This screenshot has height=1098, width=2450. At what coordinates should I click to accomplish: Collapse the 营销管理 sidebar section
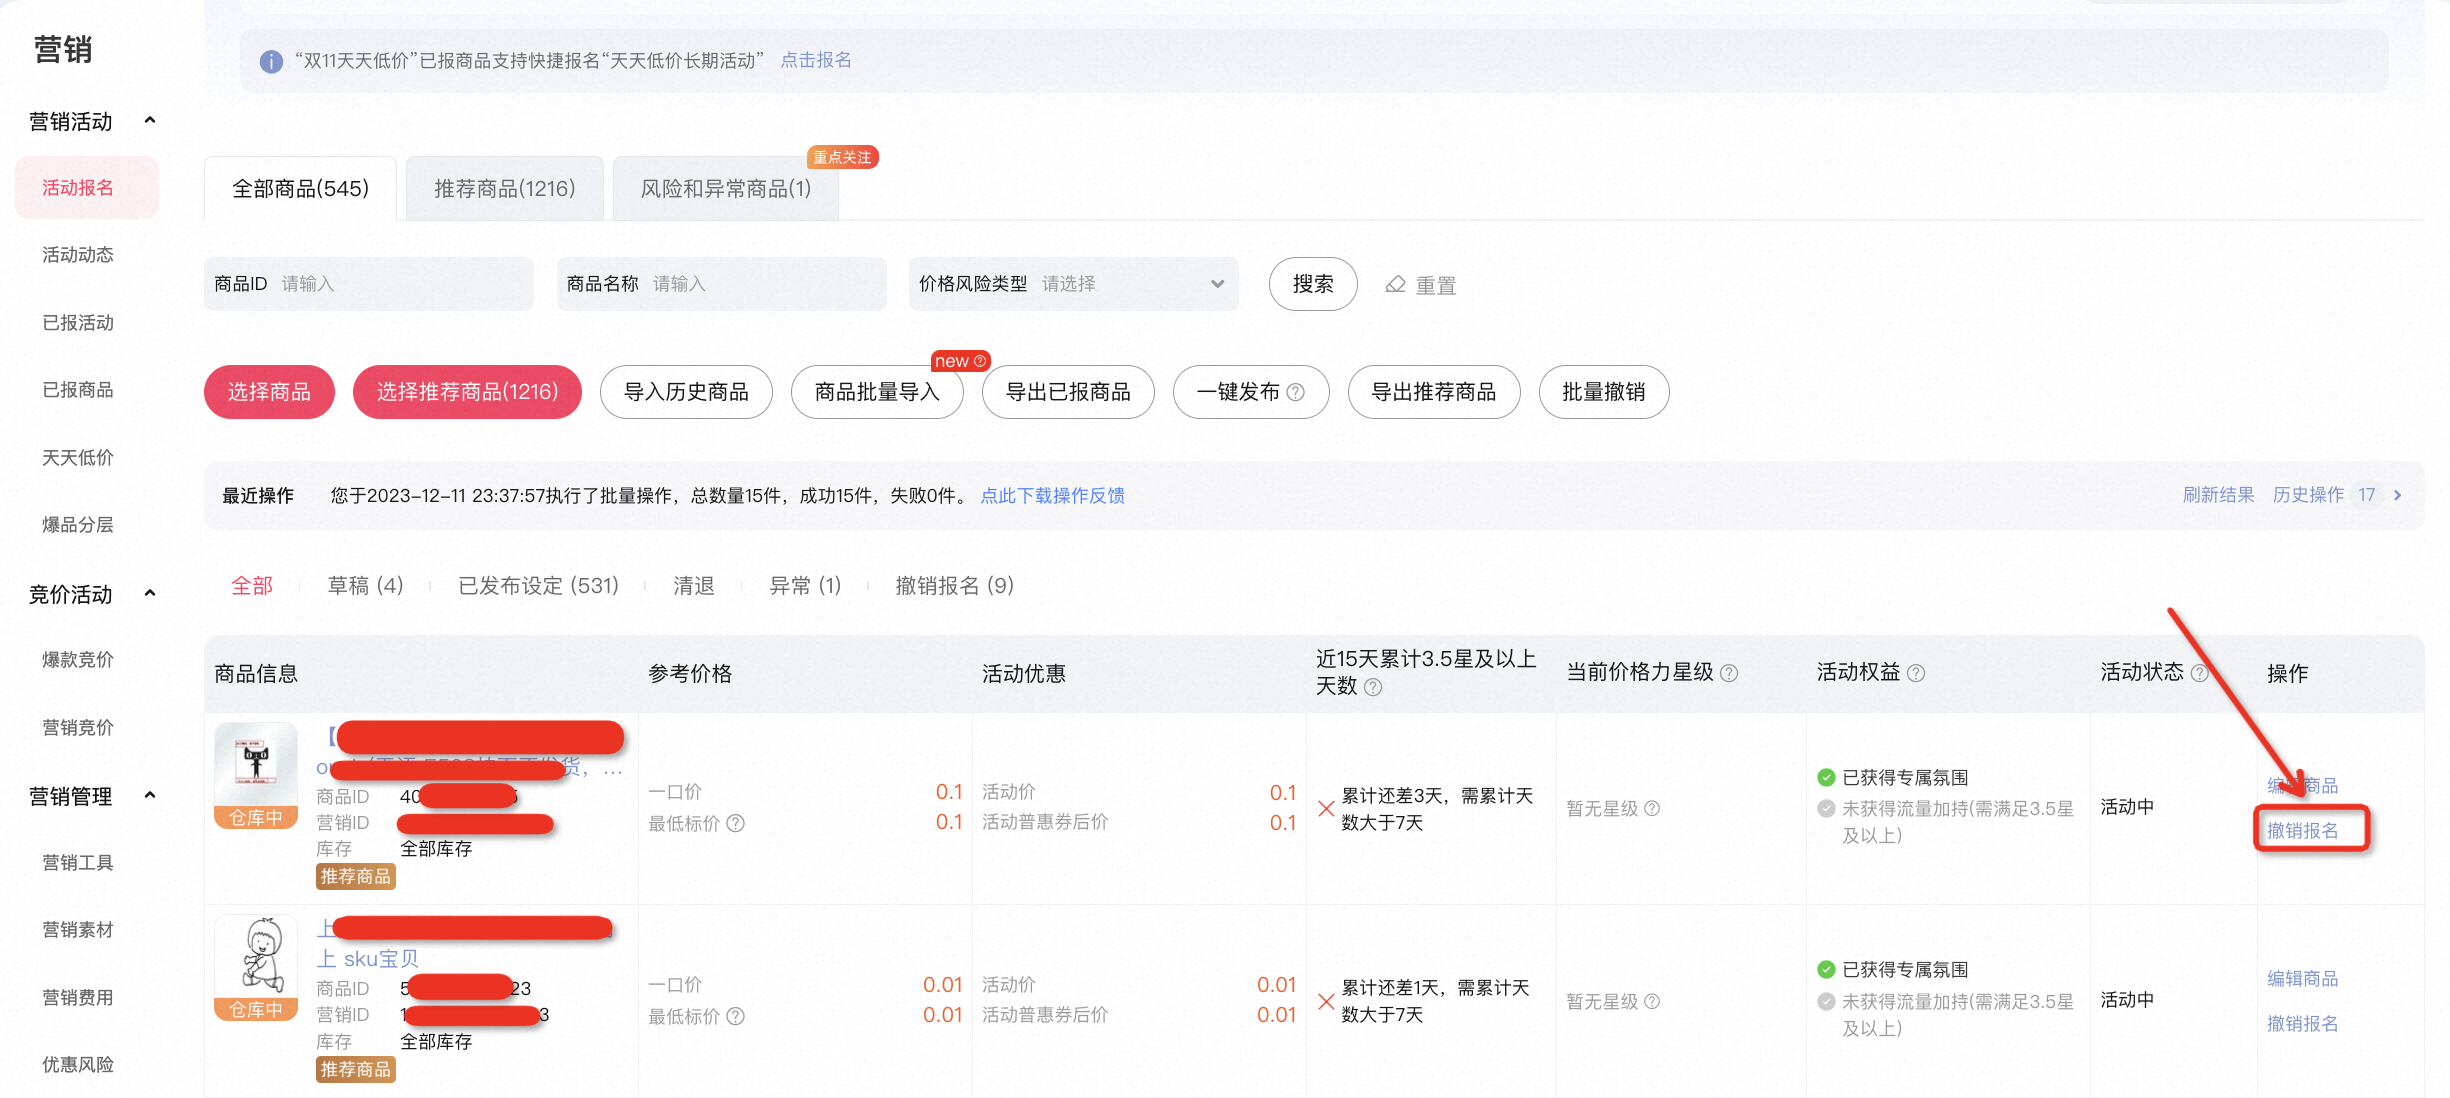tap(150, 796)
